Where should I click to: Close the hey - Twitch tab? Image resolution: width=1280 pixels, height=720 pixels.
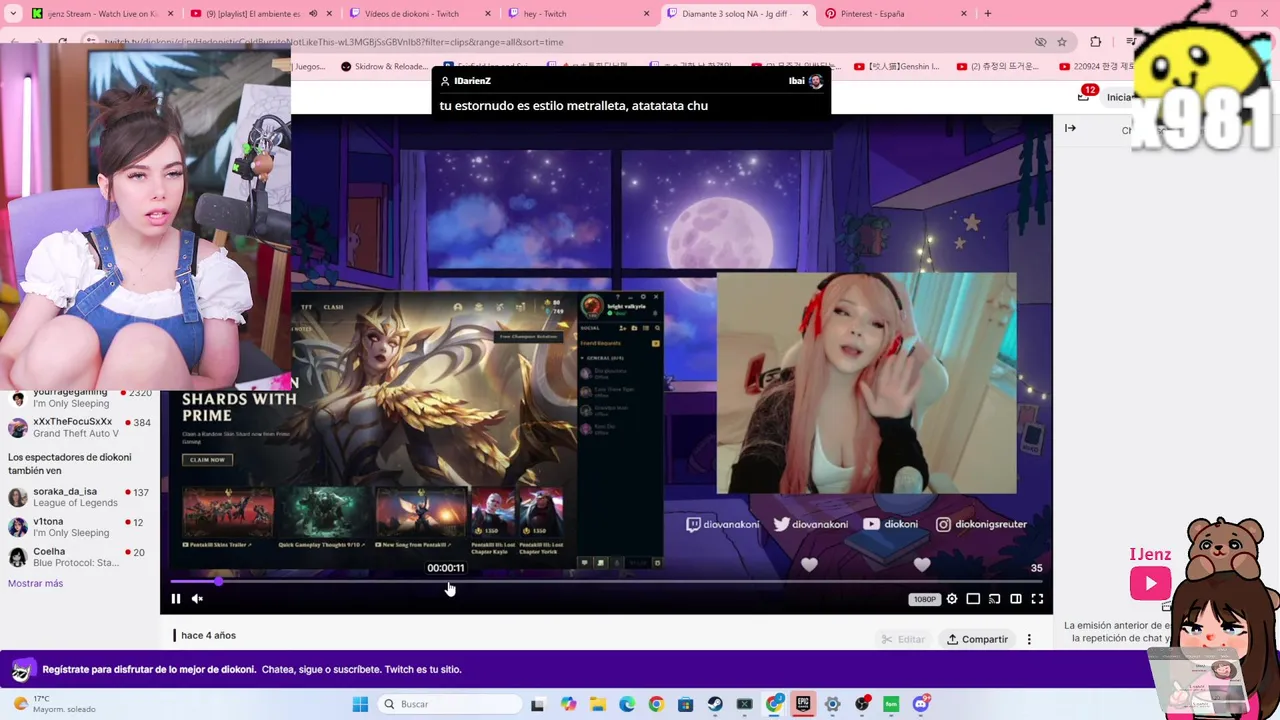646,14
